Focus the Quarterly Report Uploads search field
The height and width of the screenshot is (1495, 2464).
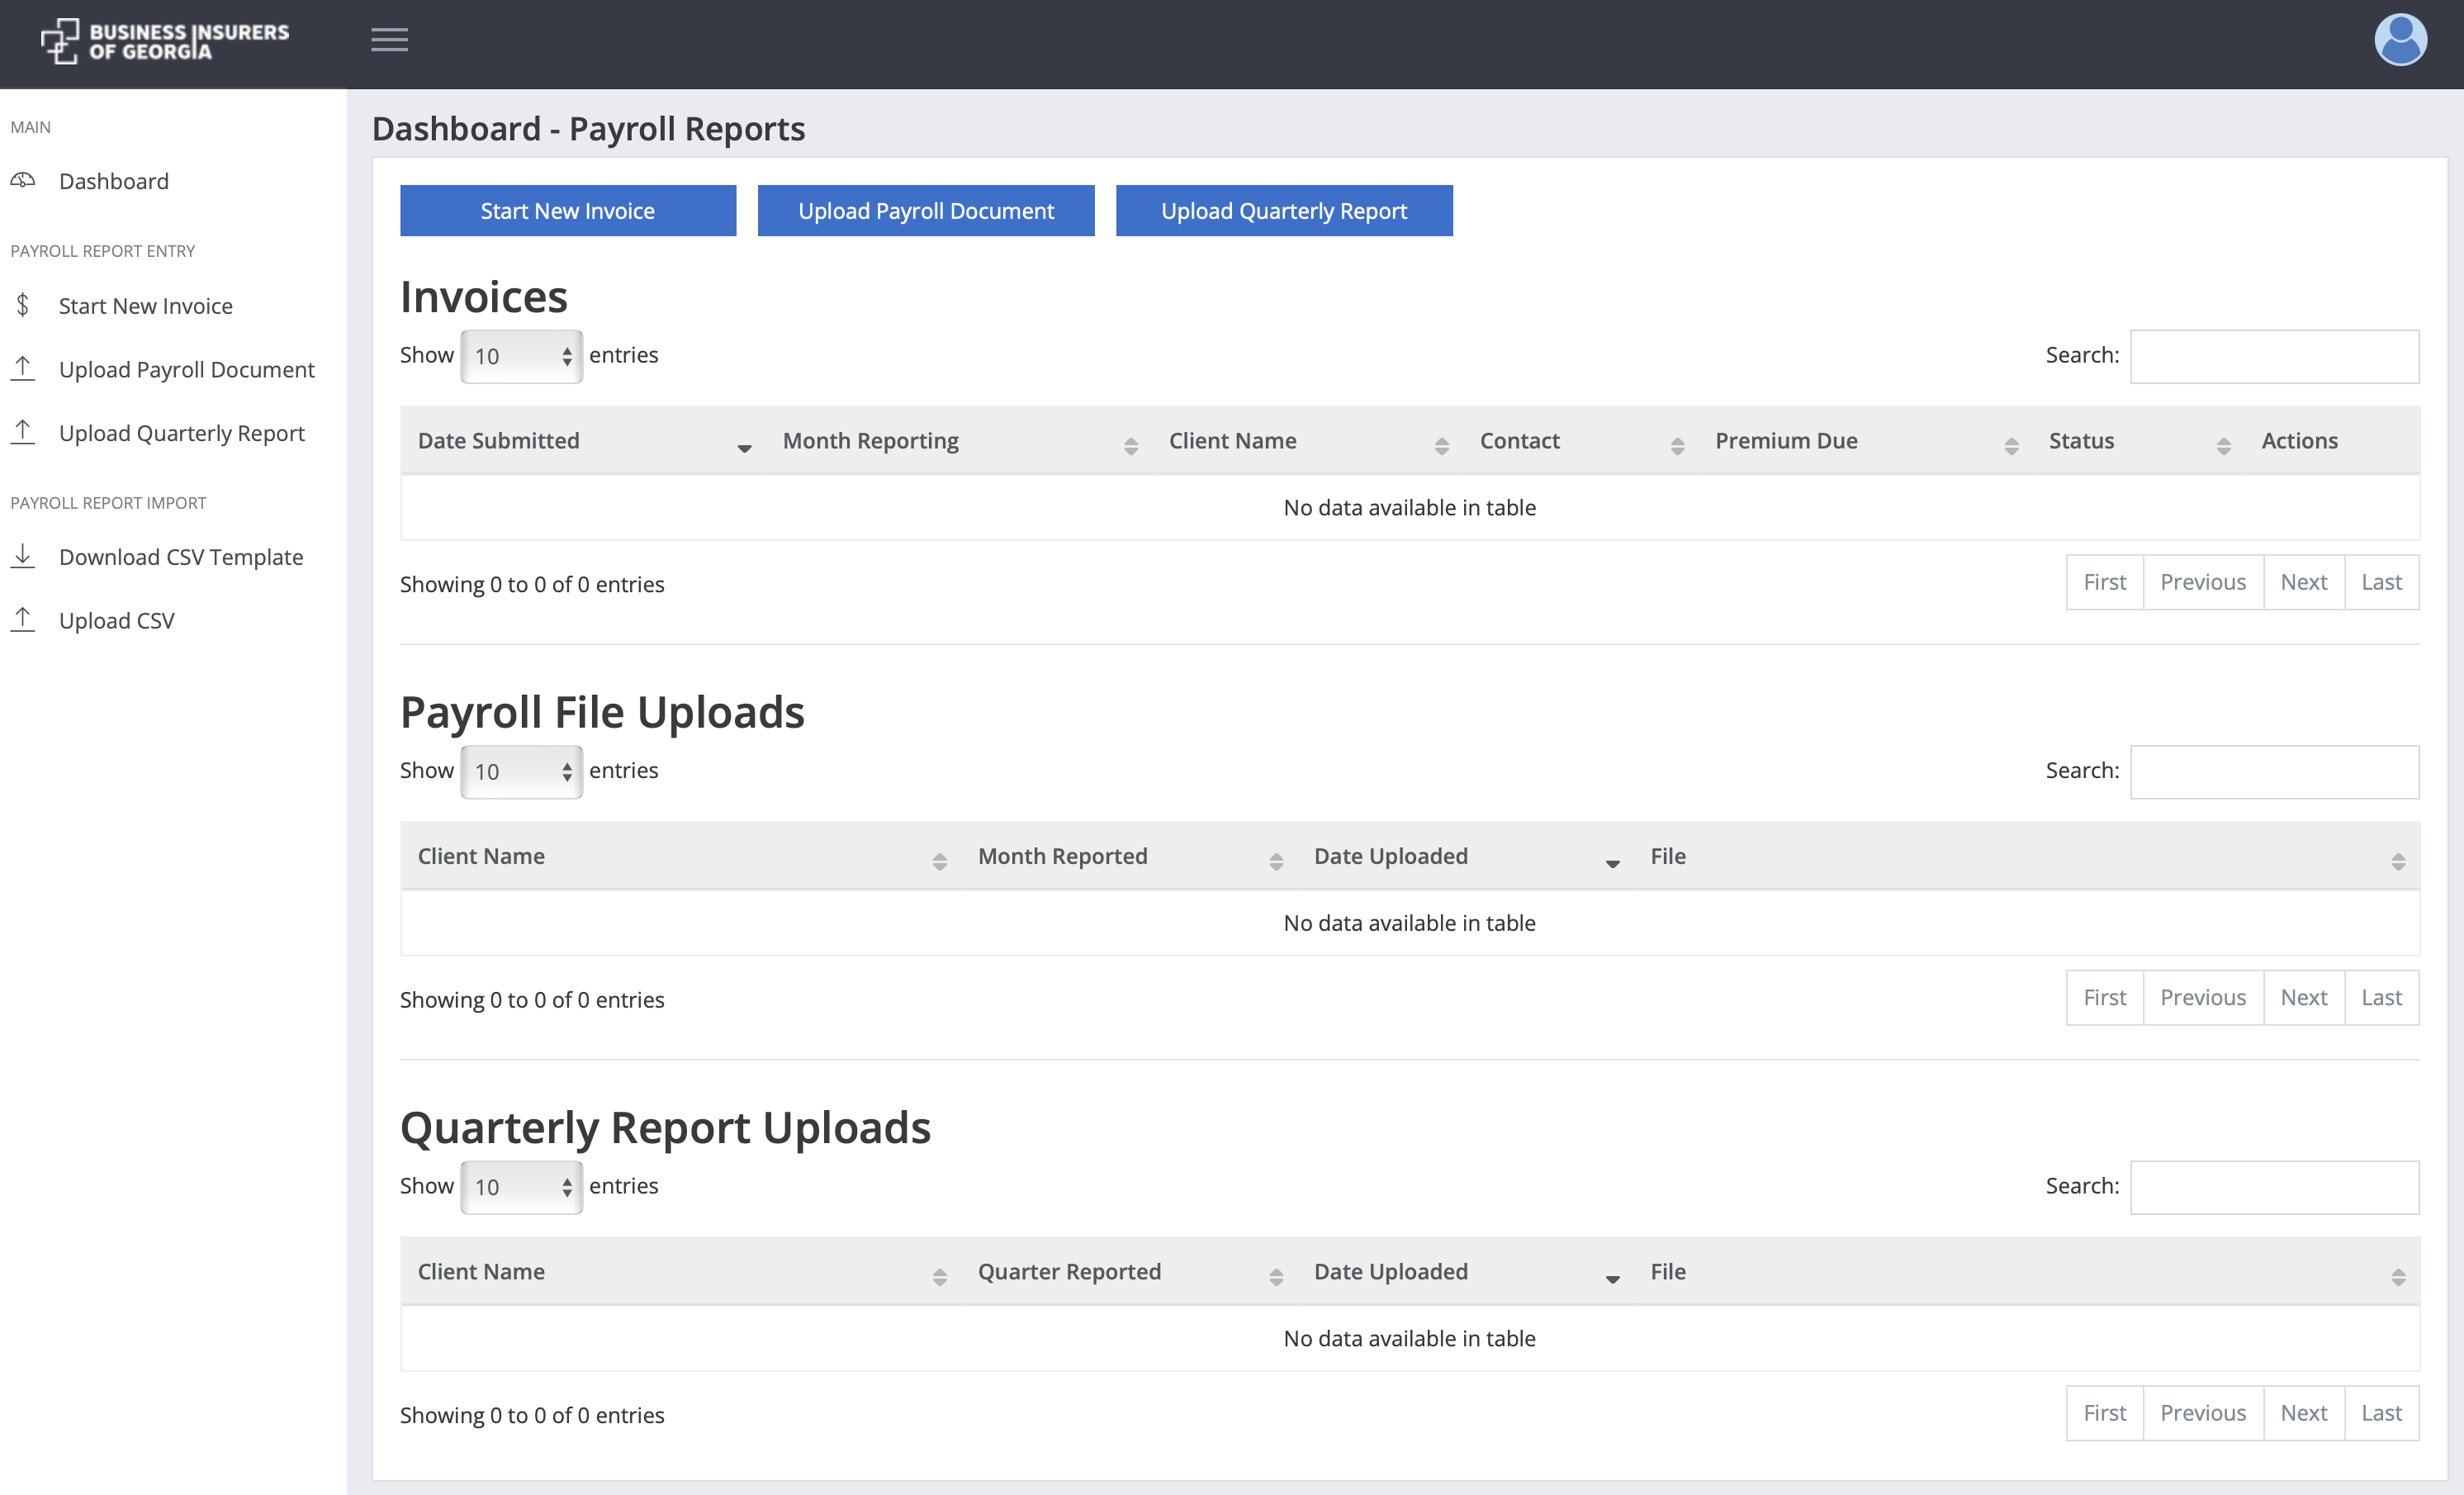(2275, 1187)
